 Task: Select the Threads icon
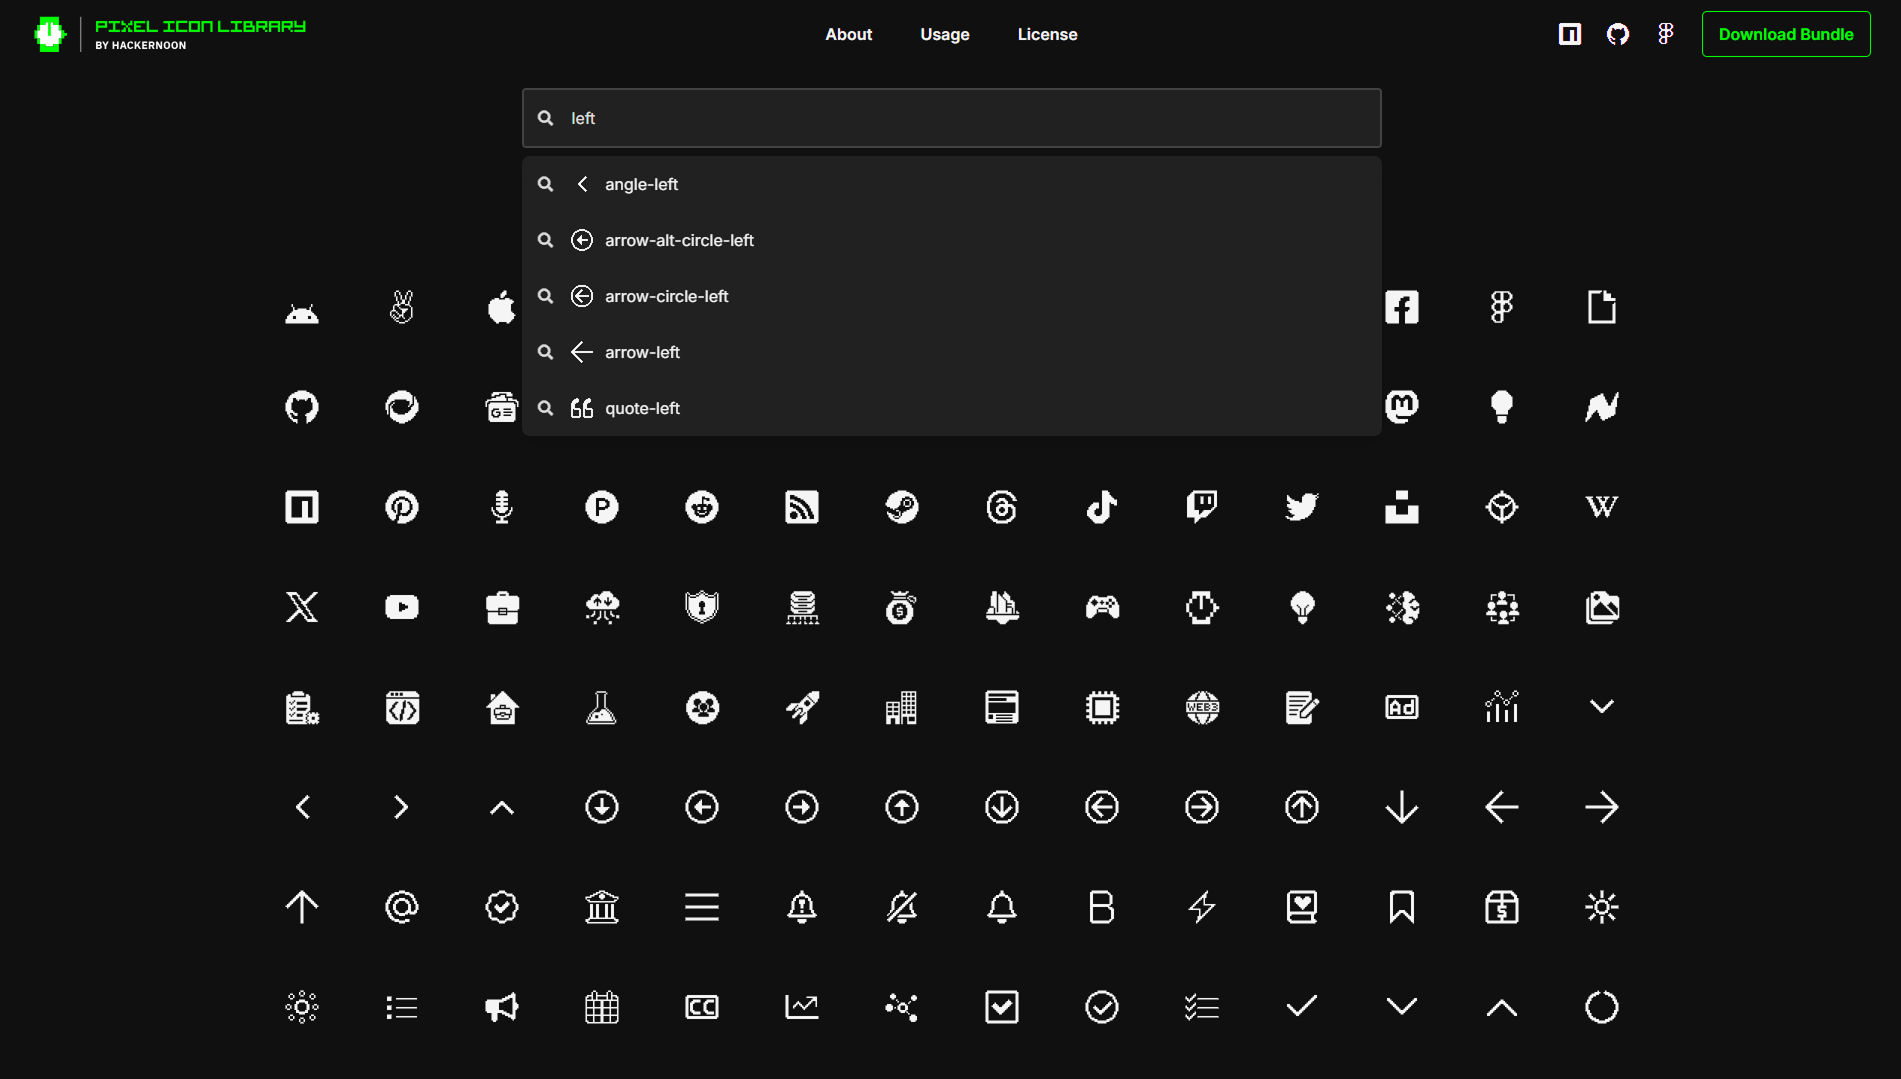coord(1002,507)
